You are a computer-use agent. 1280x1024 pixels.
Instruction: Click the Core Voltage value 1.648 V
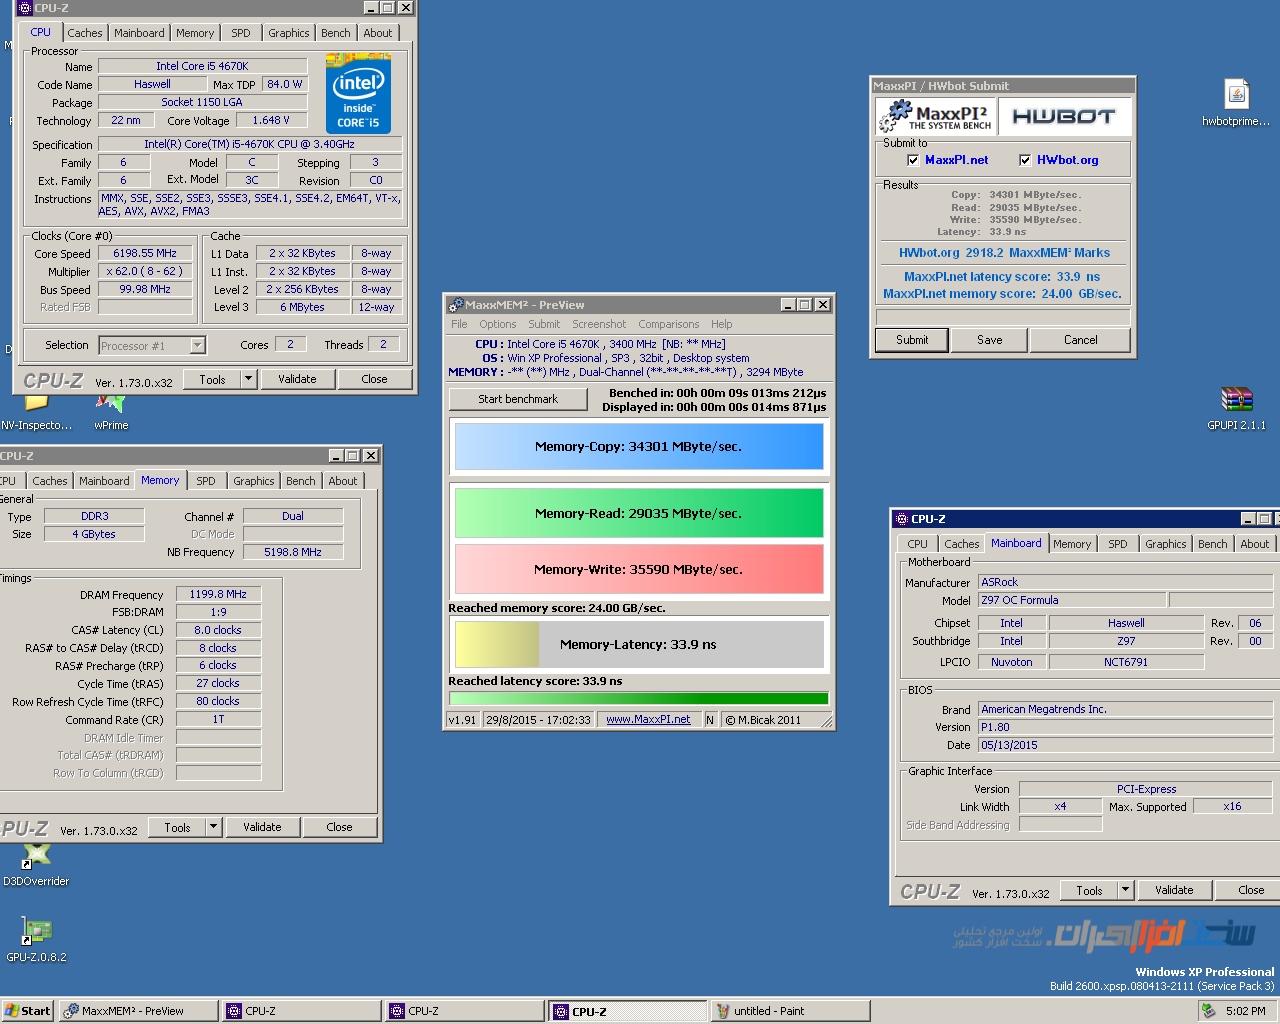[270, 120]
